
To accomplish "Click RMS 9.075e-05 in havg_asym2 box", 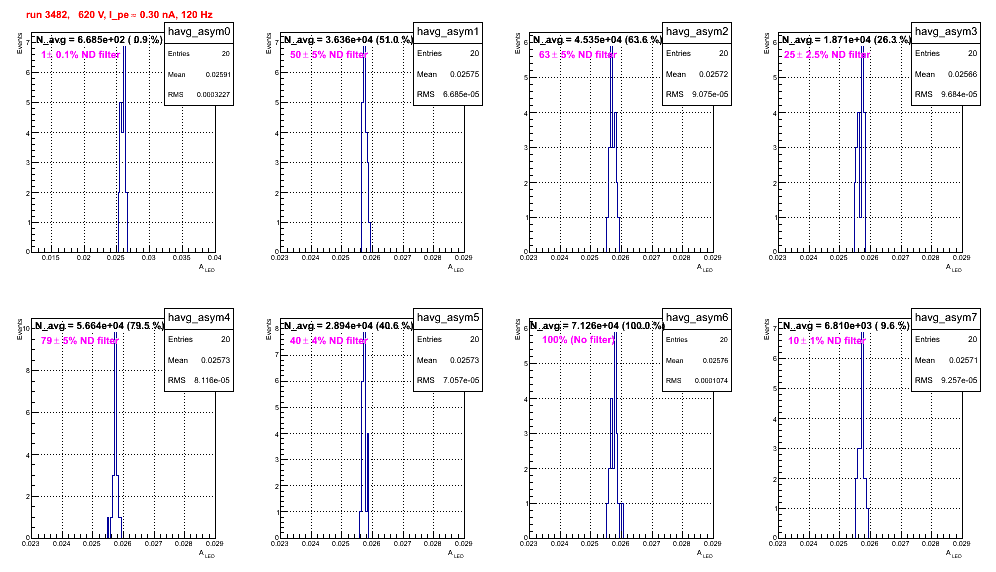I will click(x=697, y=95).
